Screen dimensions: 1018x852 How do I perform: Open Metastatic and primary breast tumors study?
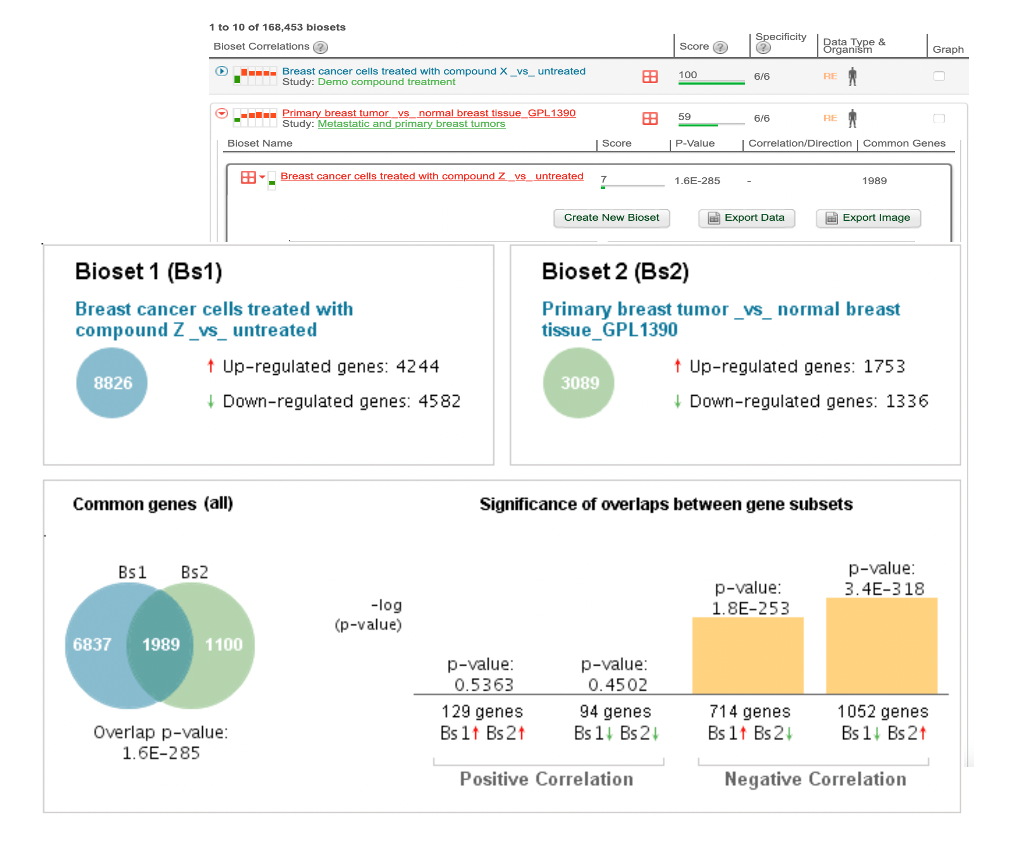tap(411, 124)
